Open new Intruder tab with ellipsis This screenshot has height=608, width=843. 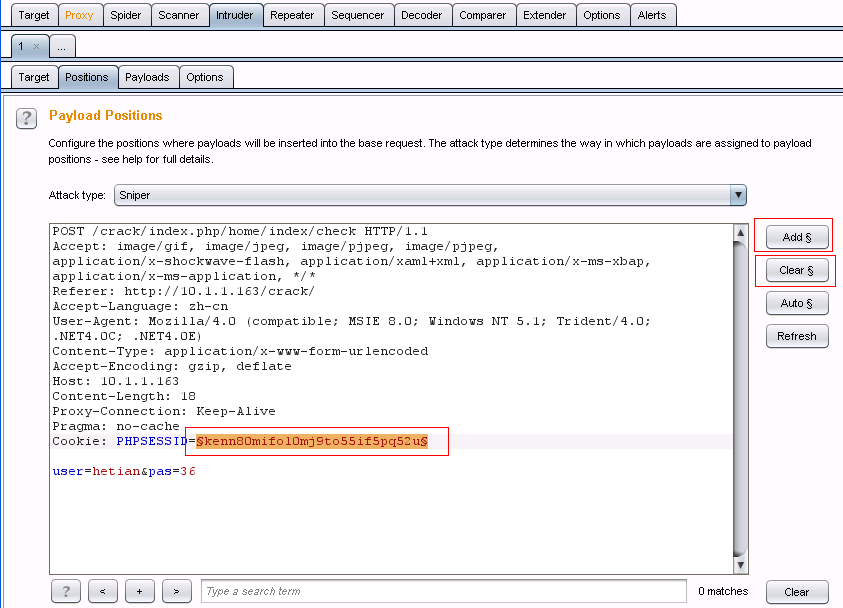(x=62, y=46)
